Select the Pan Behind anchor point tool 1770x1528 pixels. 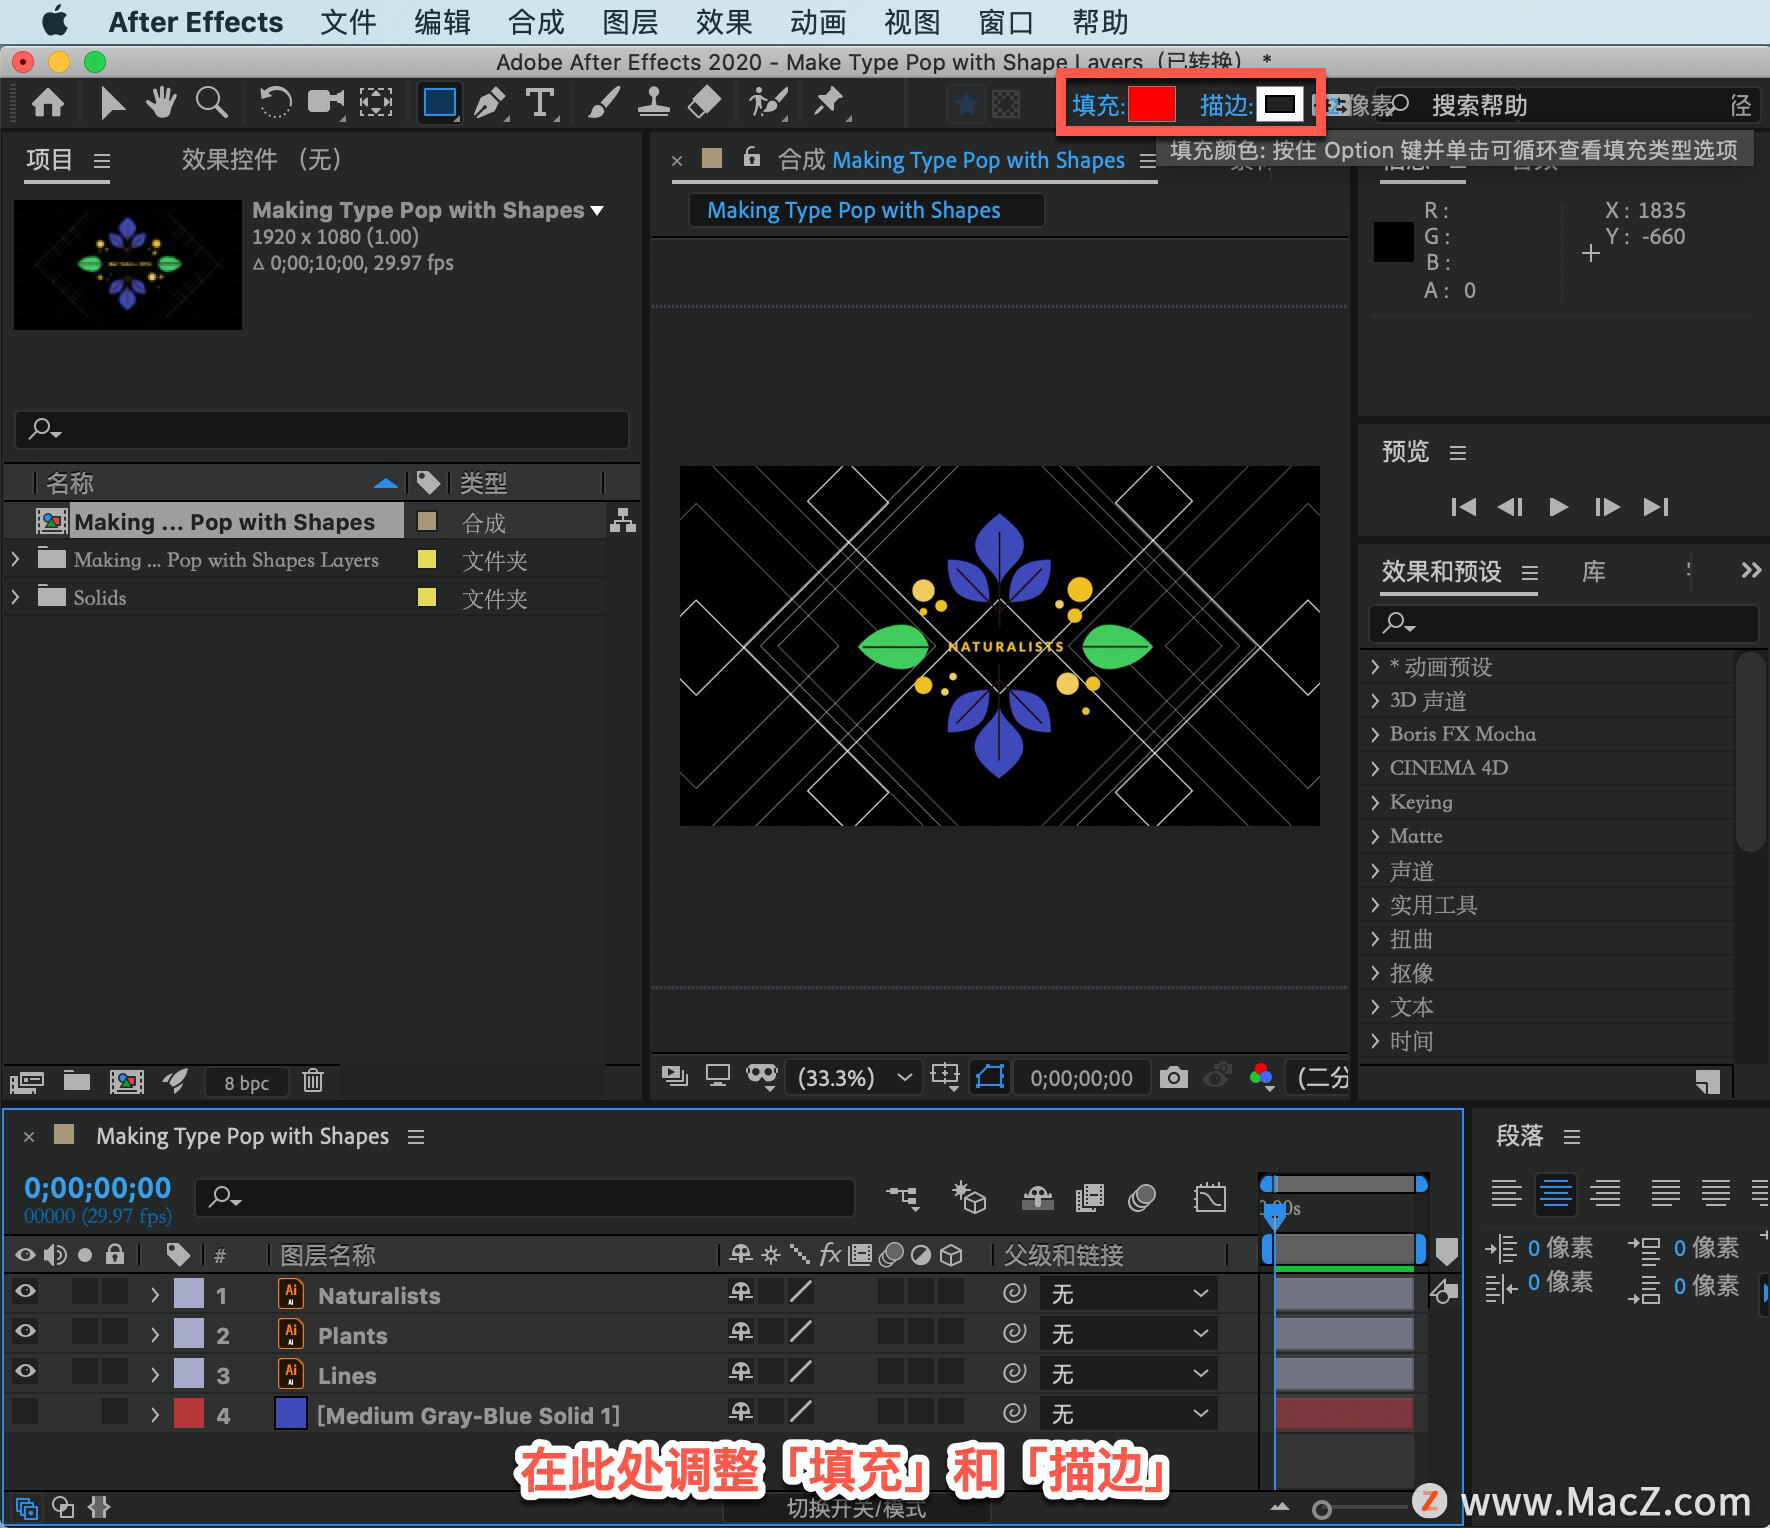tap(376, 103)
